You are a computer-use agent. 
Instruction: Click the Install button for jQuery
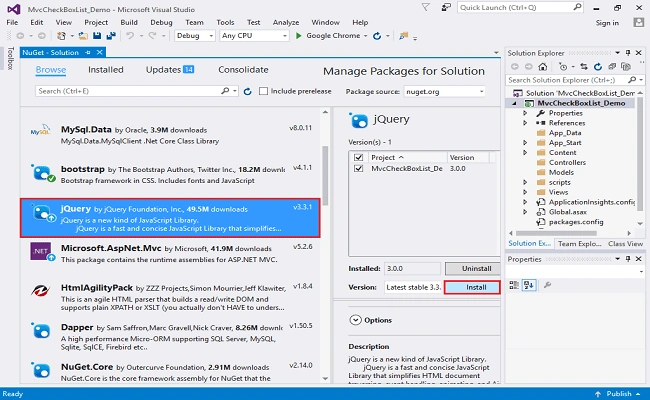coord(472,287)
